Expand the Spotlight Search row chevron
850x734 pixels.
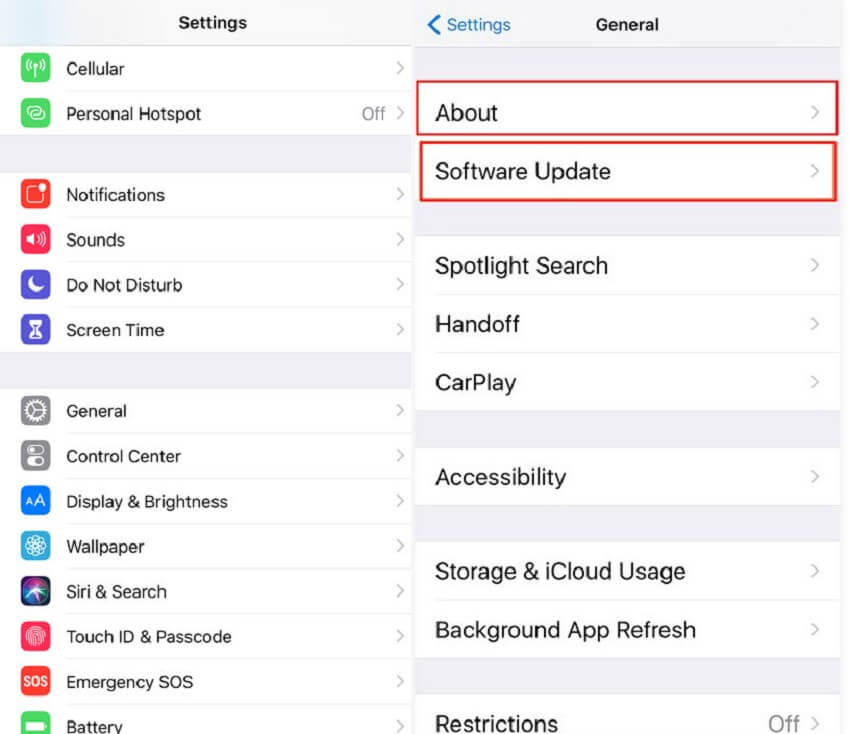pos(815,266)
